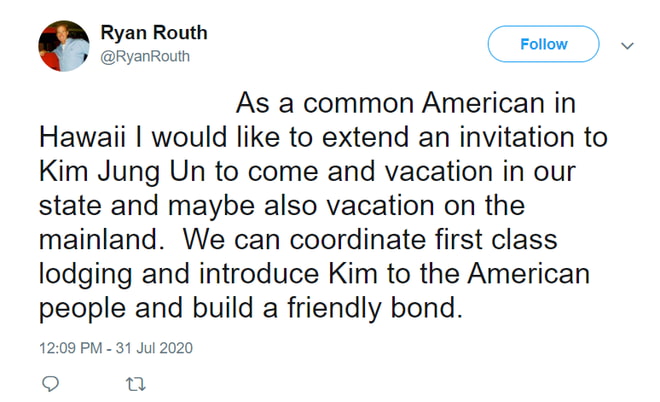Expand the tweet options chevron

point(628,45)
